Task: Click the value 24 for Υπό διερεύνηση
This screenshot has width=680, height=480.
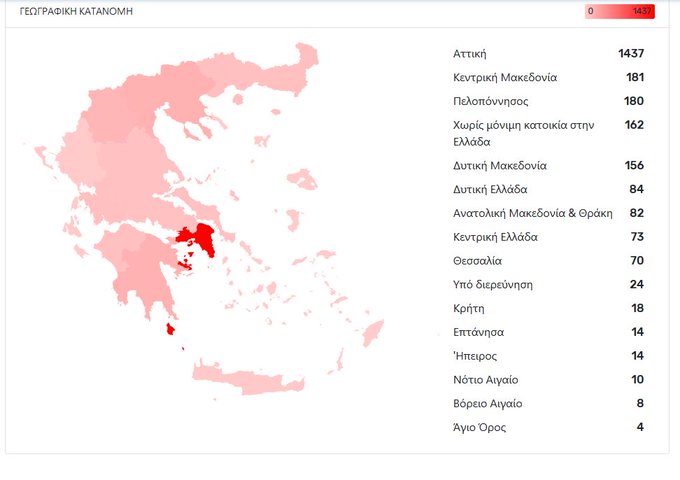Action: (x=637, y=284)
